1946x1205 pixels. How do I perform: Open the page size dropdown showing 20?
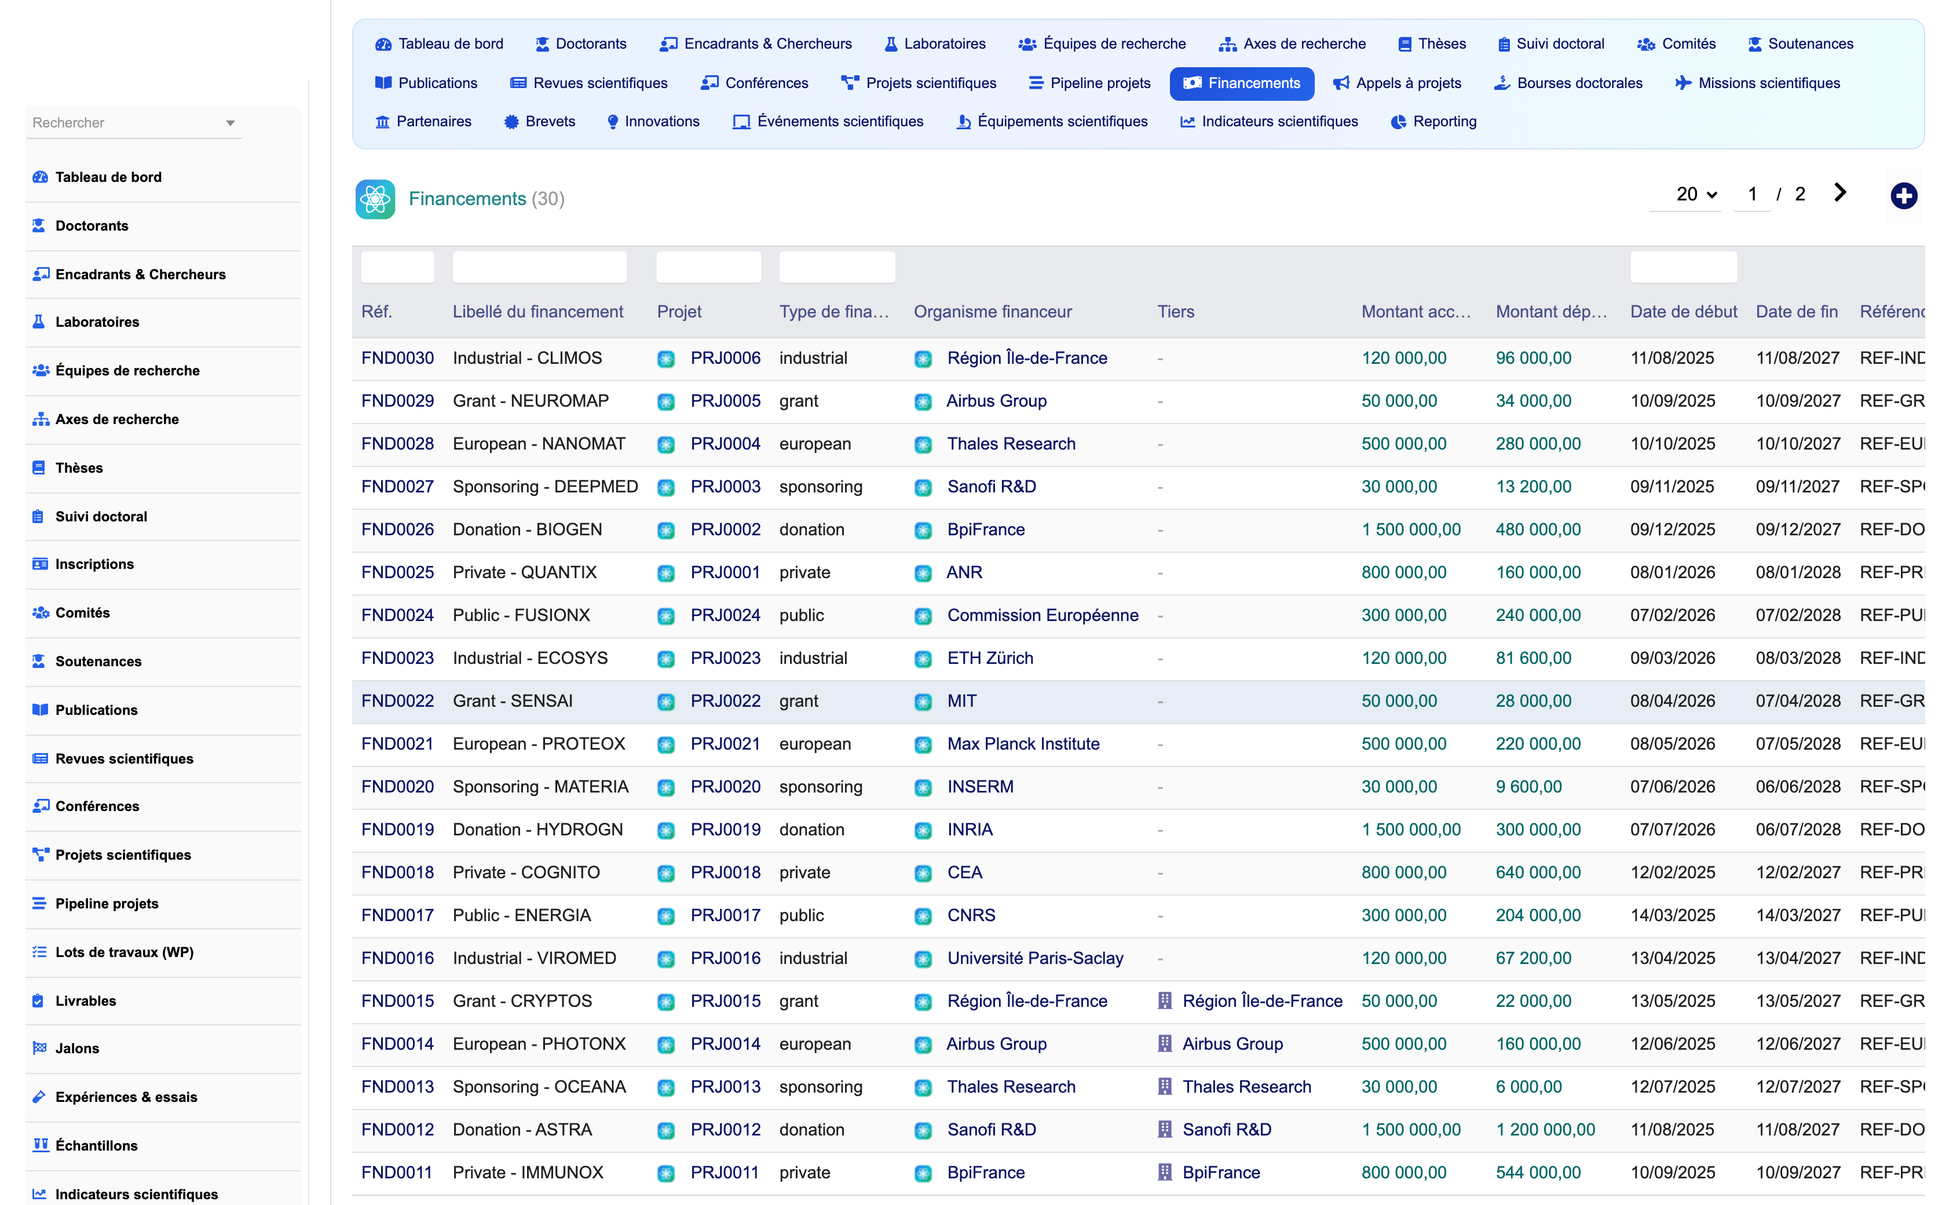point(1695,194)
